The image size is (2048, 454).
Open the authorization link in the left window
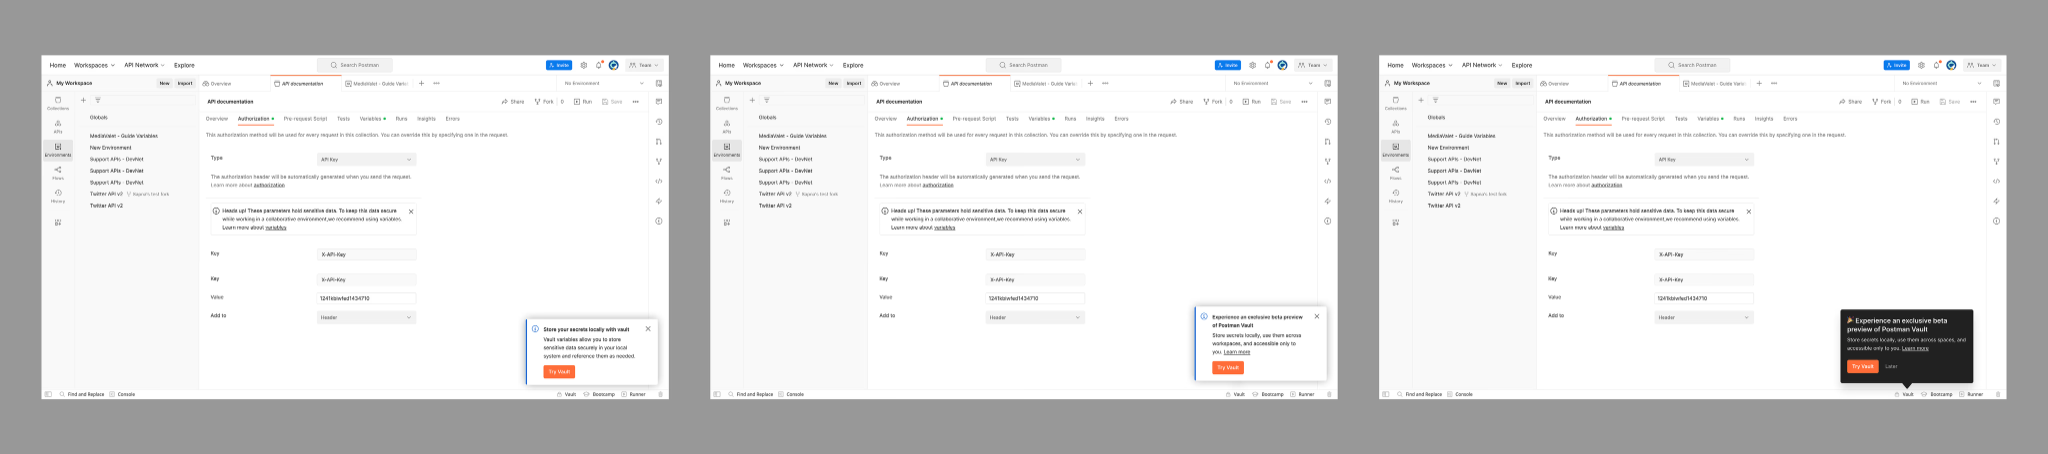tap(268, 185)
